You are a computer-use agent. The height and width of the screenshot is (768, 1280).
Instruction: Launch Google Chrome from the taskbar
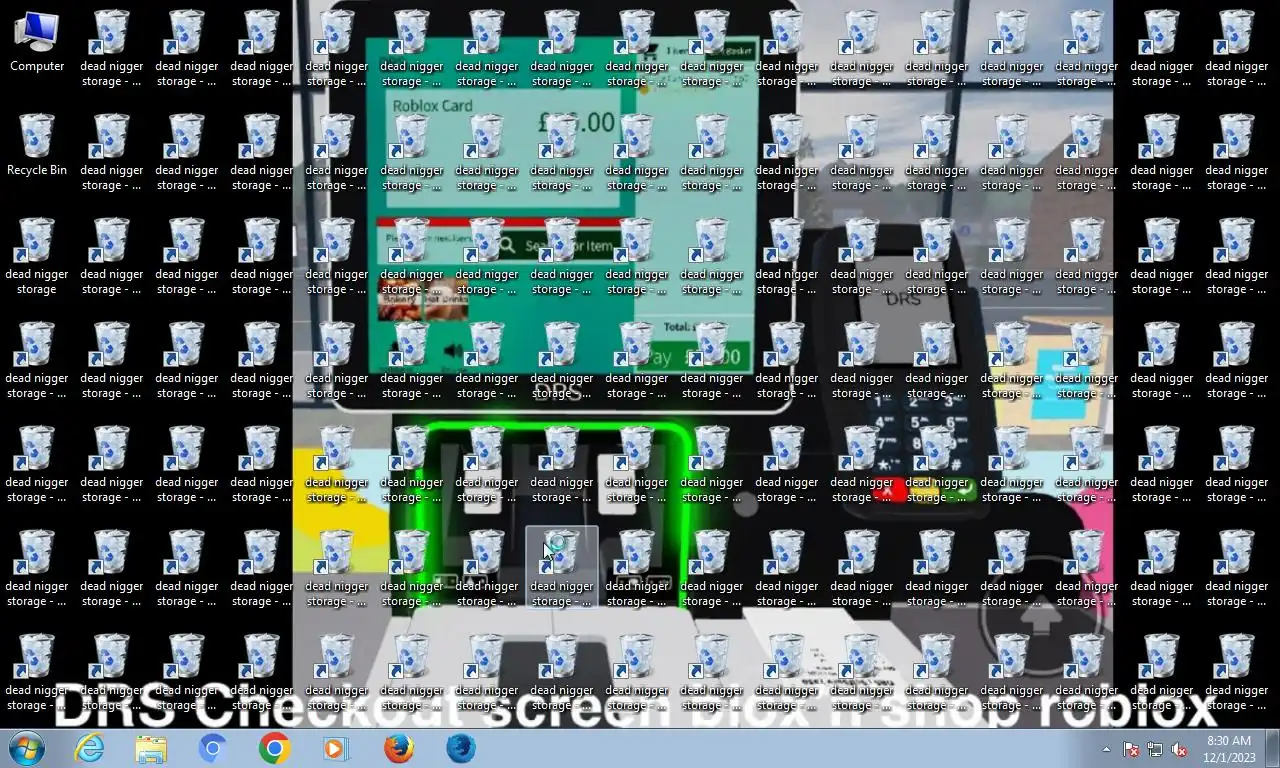pyautogui.click(x=274, y=748)
